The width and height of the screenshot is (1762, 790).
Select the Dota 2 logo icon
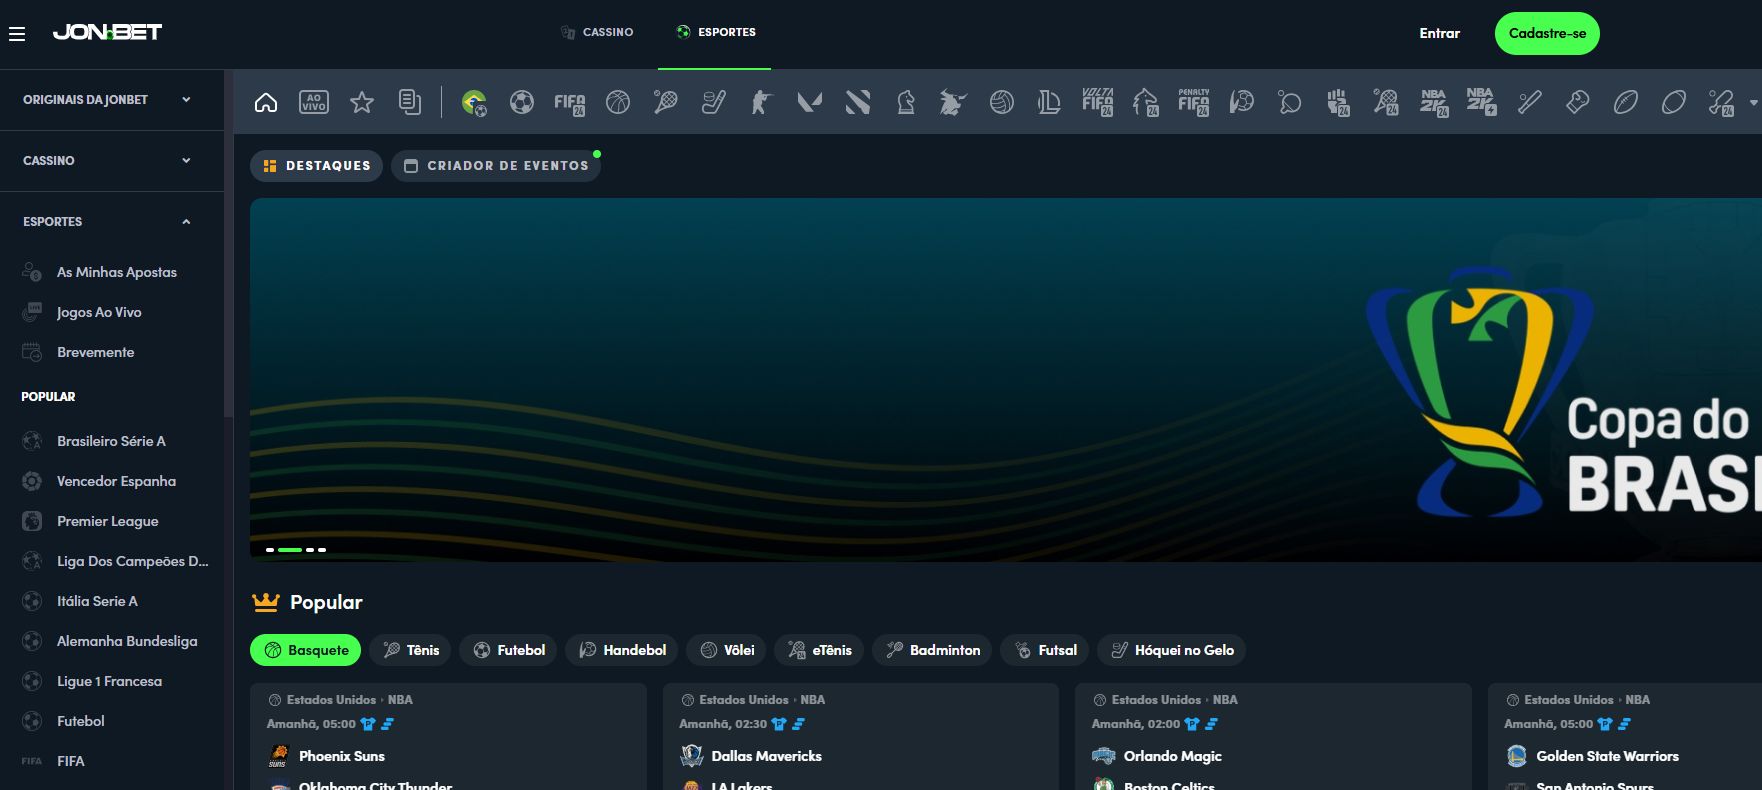[x=858, y=102]
